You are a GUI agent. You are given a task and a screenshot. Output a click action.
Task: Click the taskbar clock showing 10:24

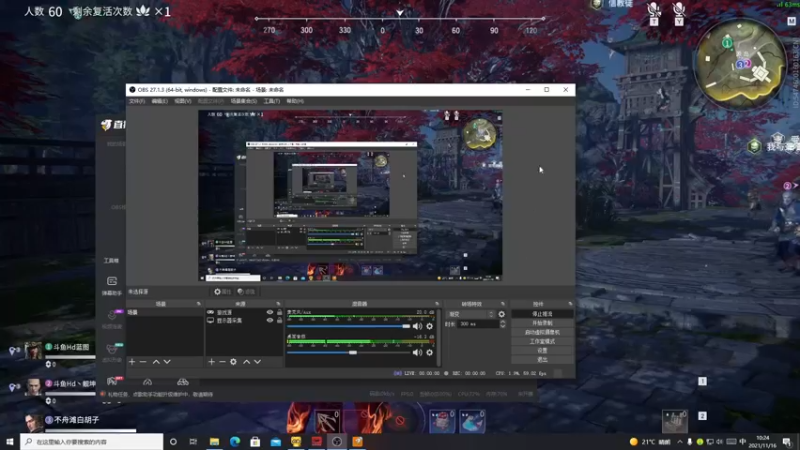tap(763, 441)
